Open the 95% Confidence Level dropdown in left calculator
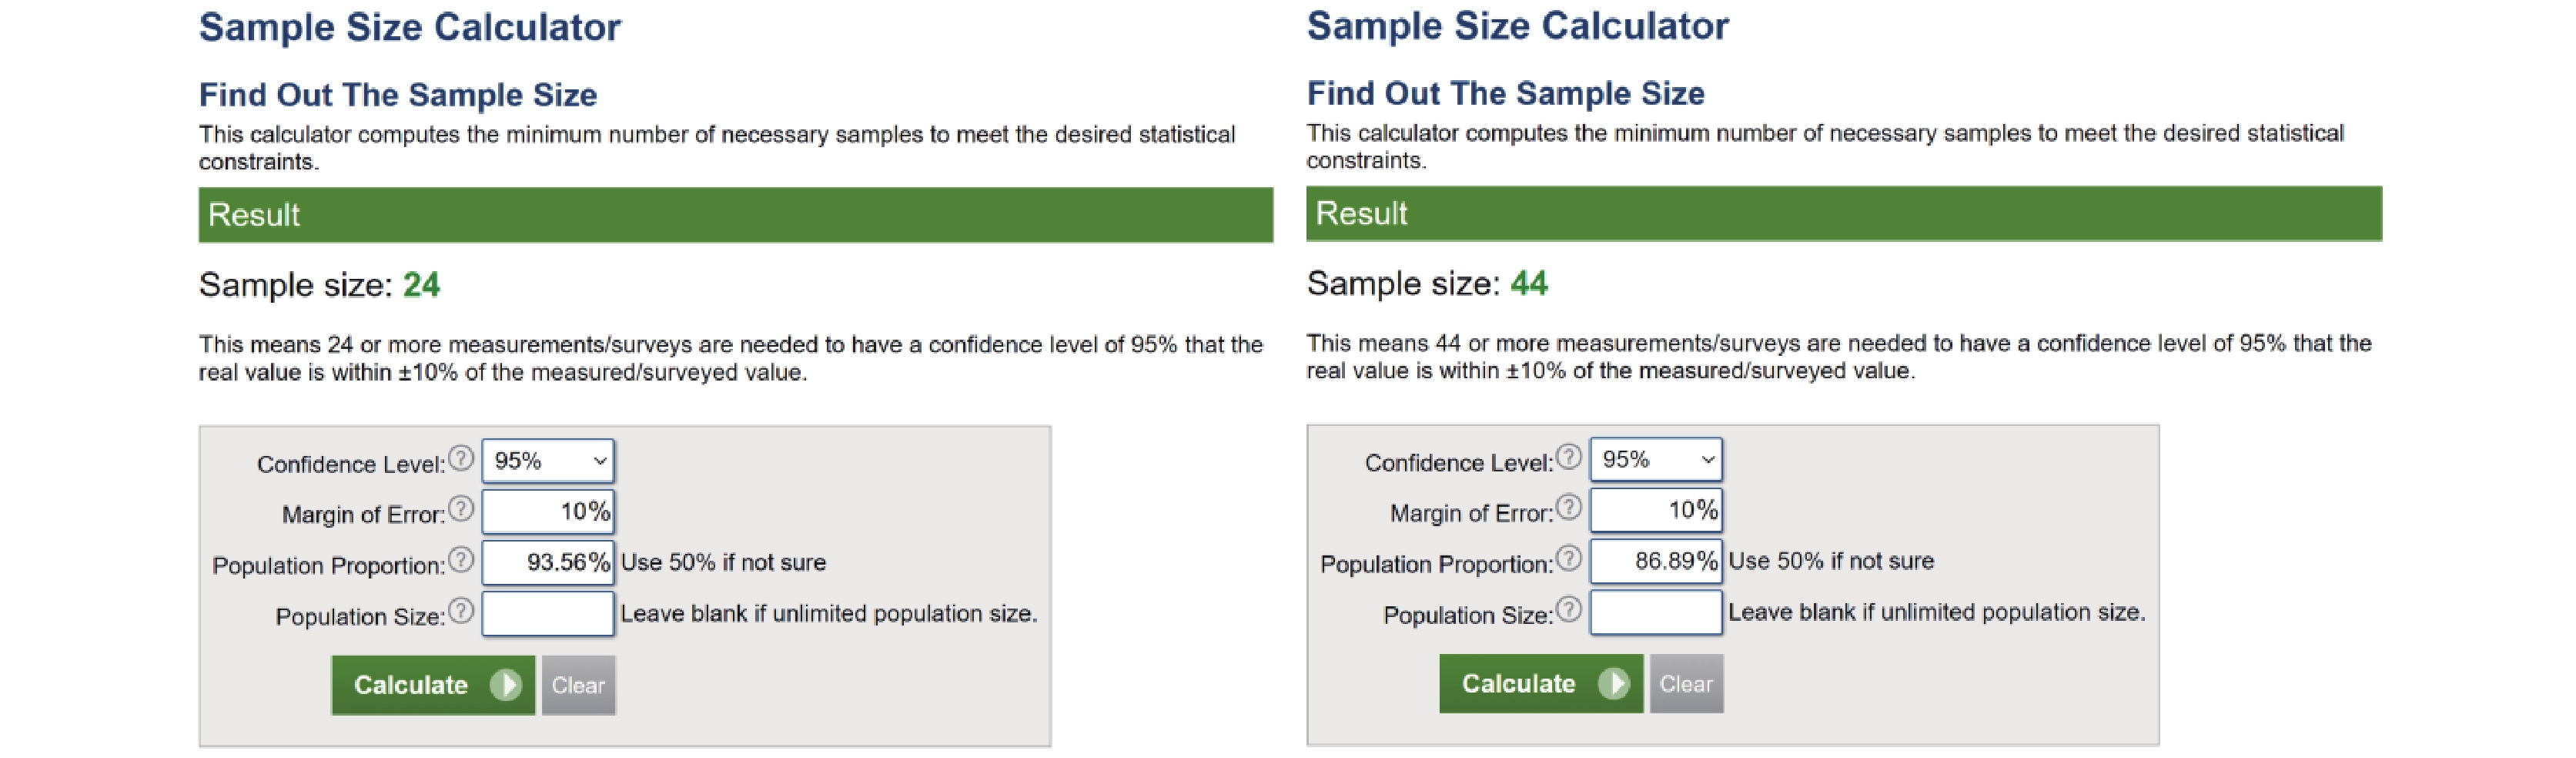 (548, 461)
